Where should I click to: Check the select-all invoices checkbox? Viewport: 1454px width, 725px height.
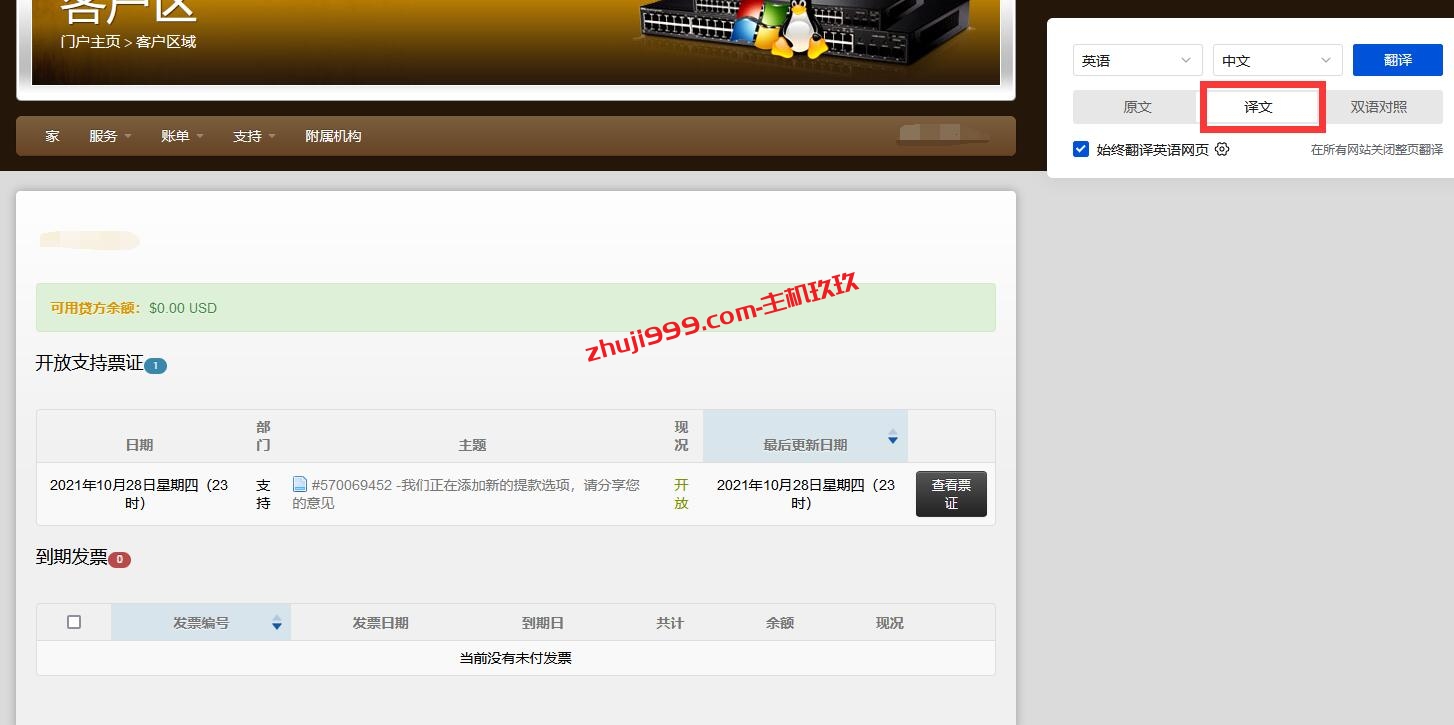click(x=74, y=622)
